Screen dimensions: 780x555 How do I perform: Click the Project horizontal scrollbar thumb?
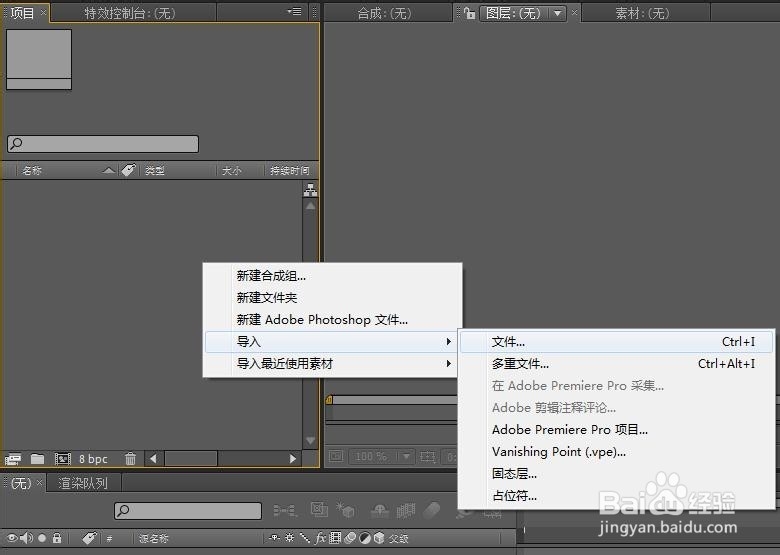pos(191,459)
